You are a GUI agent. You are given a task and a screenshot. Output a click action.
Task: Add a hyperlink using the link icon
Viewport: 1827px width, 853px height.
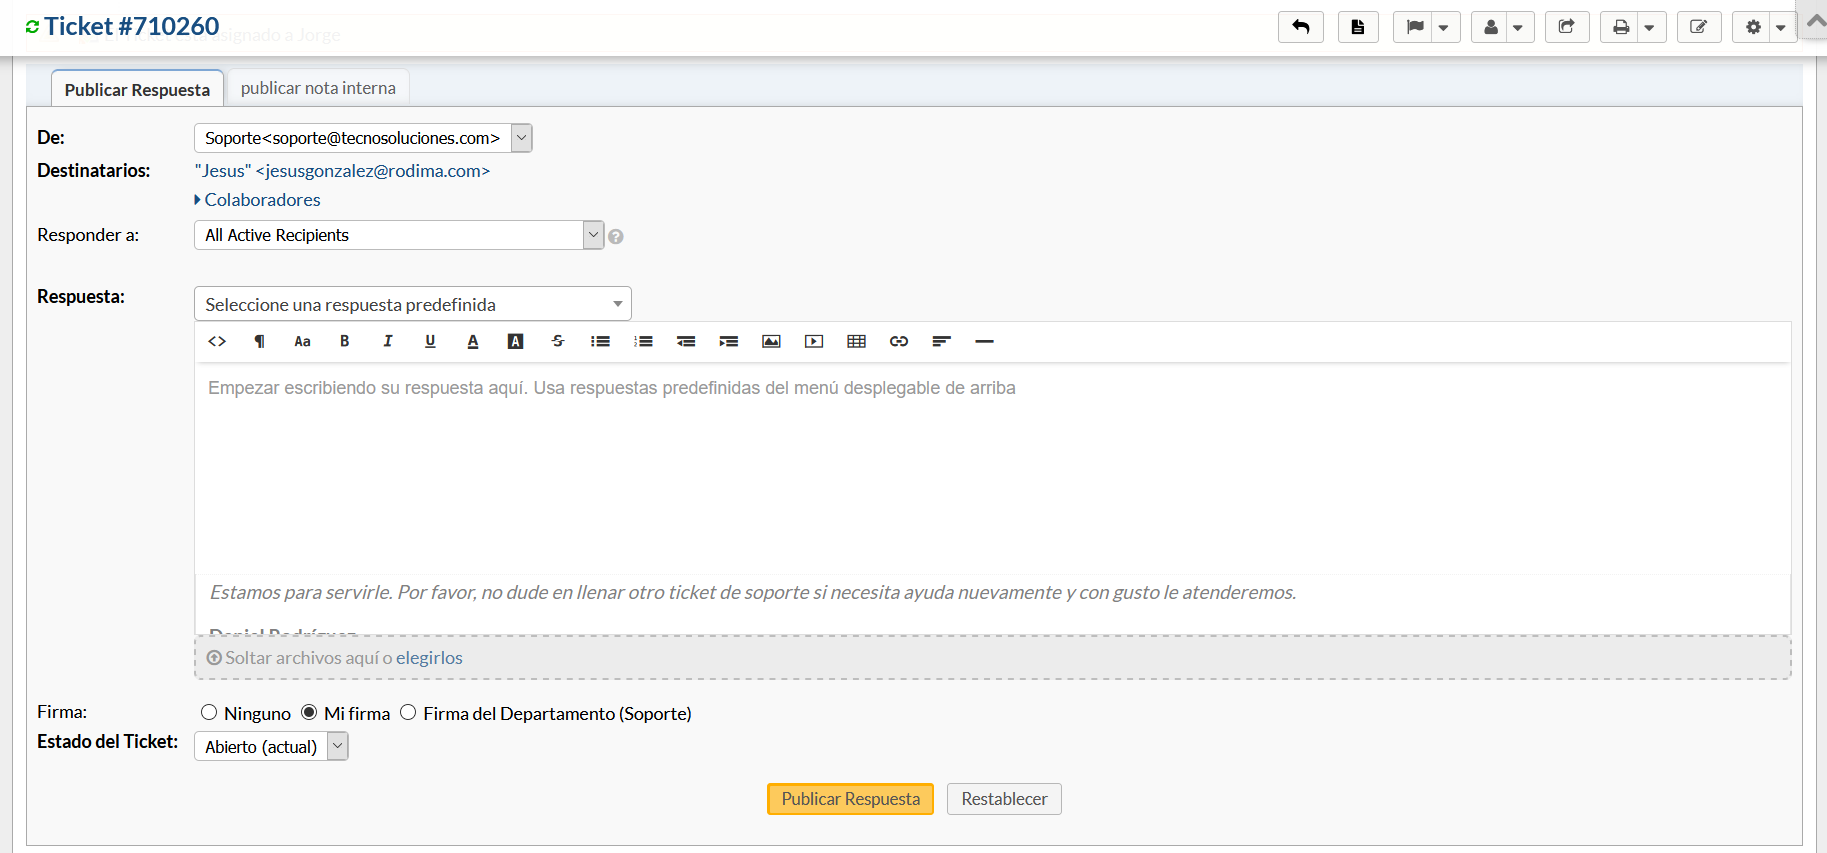tap(899, 341)
